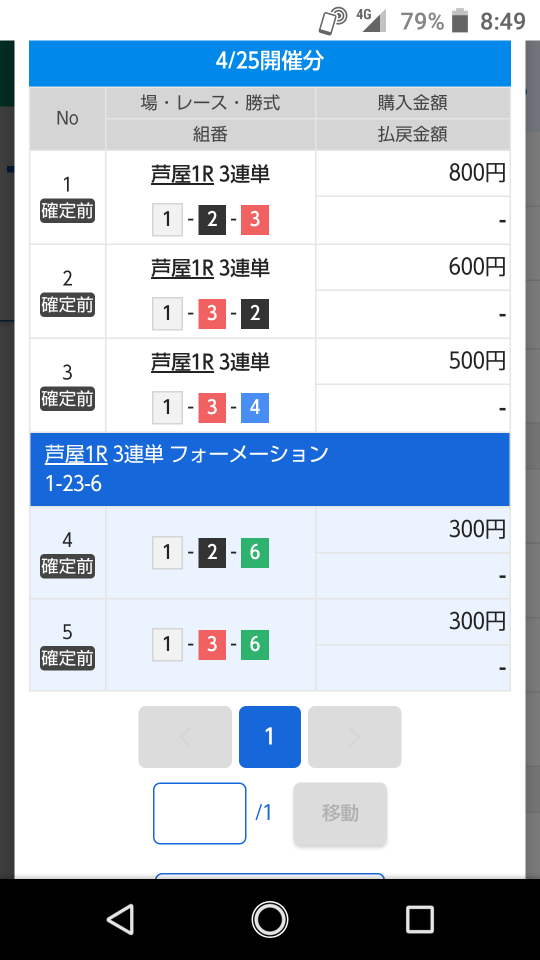Image resolution: width=540 pixels, height=960 pixels.
Task: Open 芦屋1R link in bet row 1
Action: (x=182, y=174)
